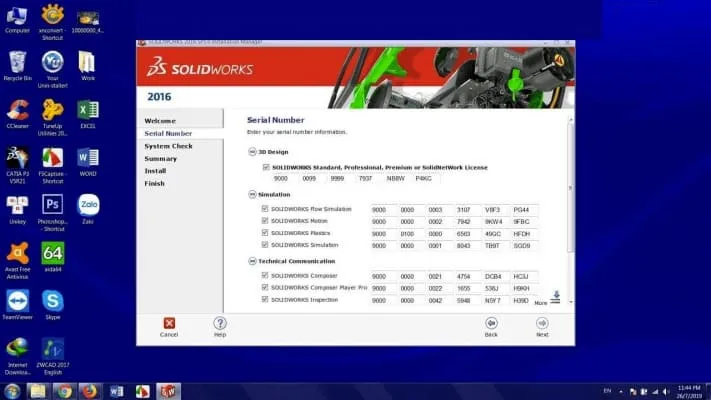Click the Cancel button
Viewport: 711px width, 400px height.
pos(169,327)
